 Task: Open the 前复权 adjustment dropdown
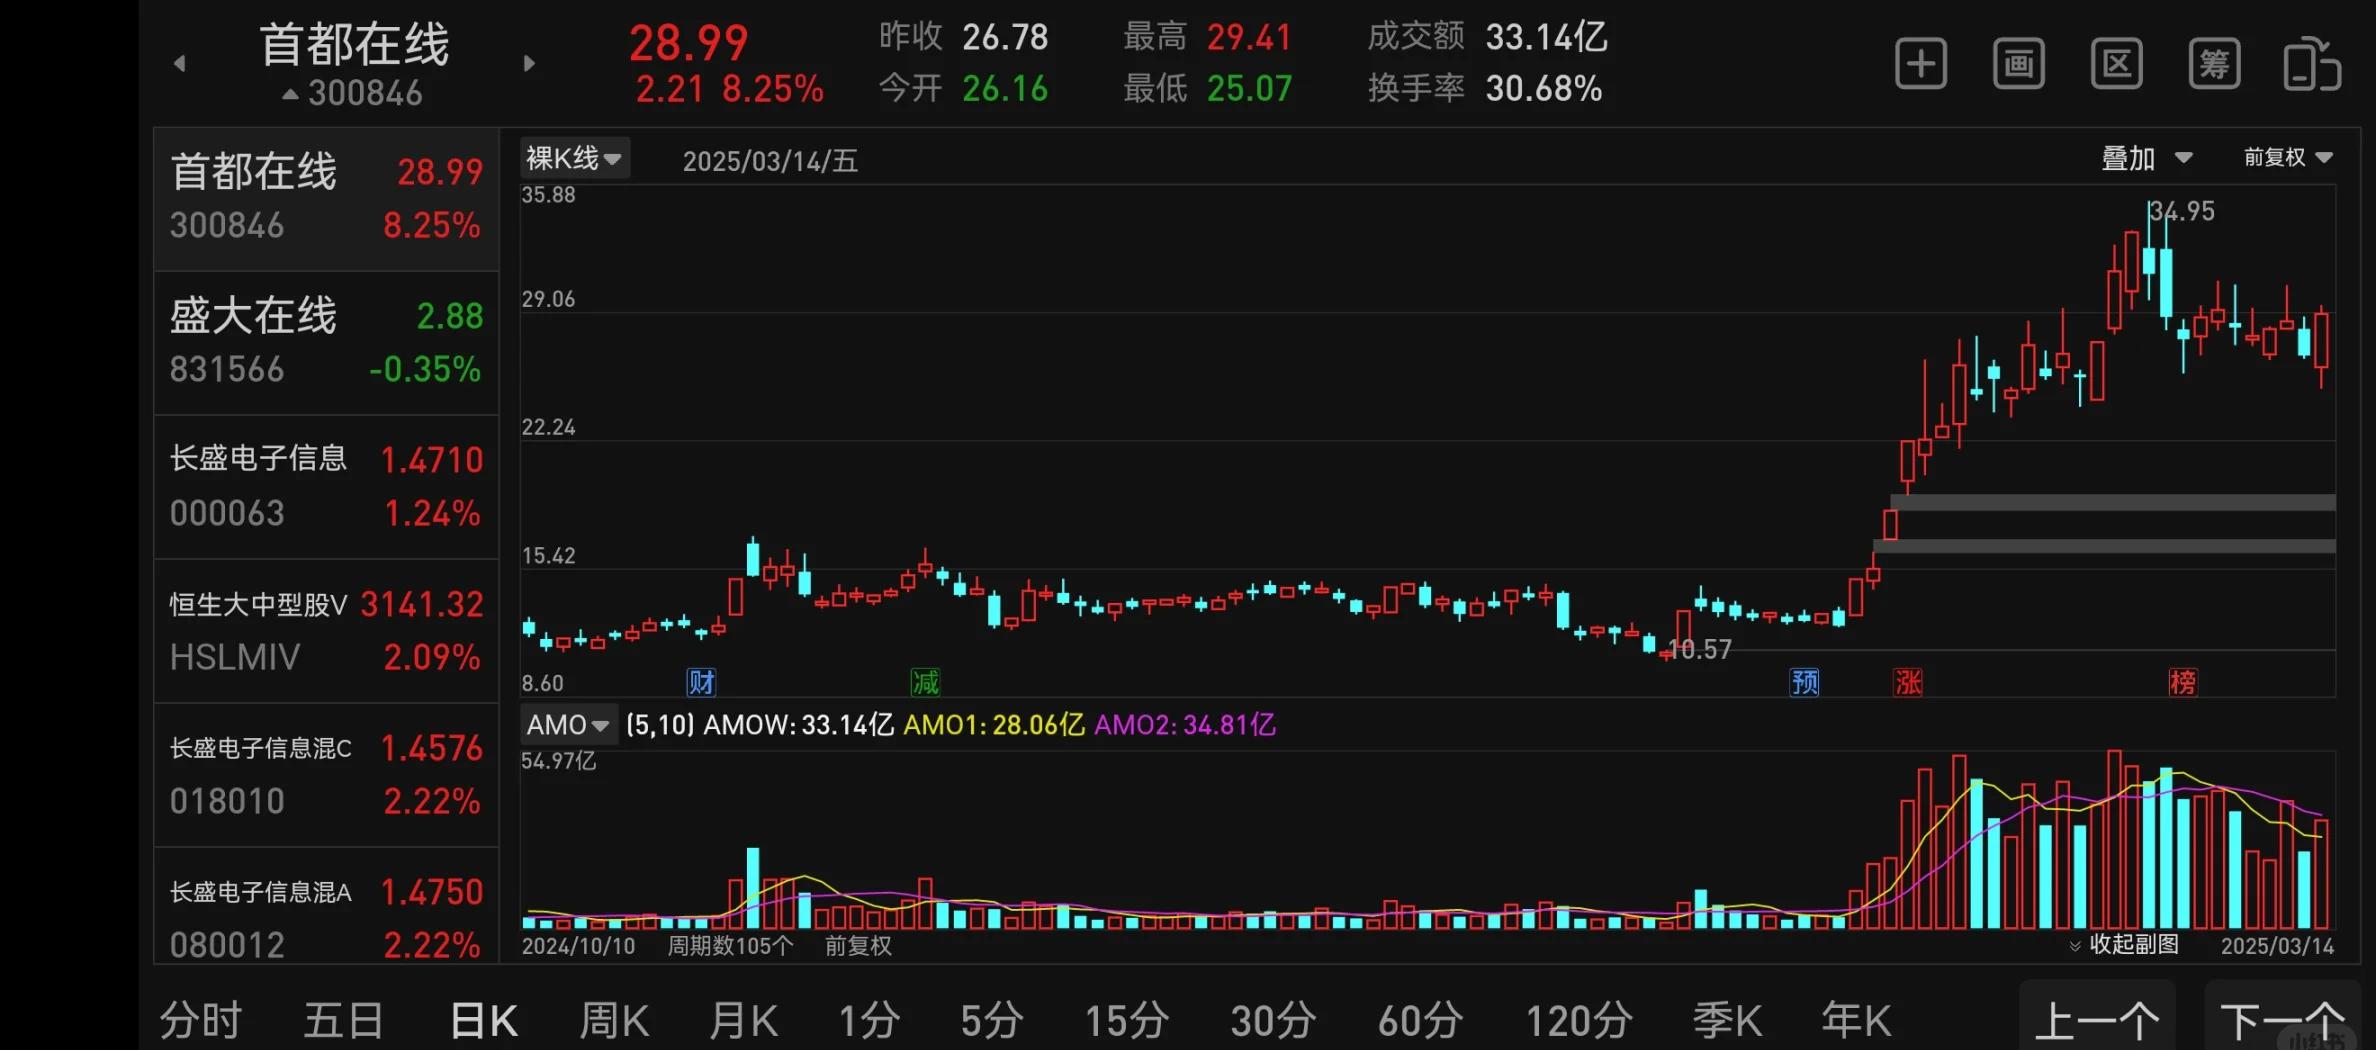pyautogui.click(x=2288, y=157)
